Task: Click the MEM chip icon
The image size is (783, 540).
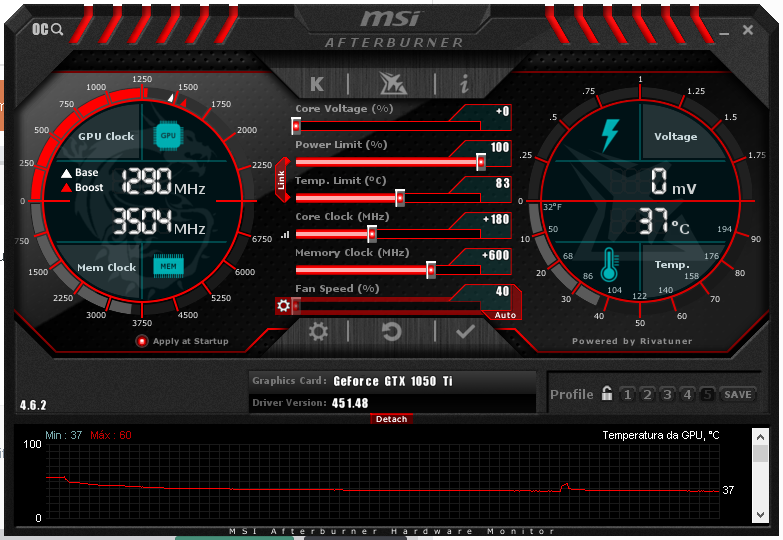Action: coord(168,266)
